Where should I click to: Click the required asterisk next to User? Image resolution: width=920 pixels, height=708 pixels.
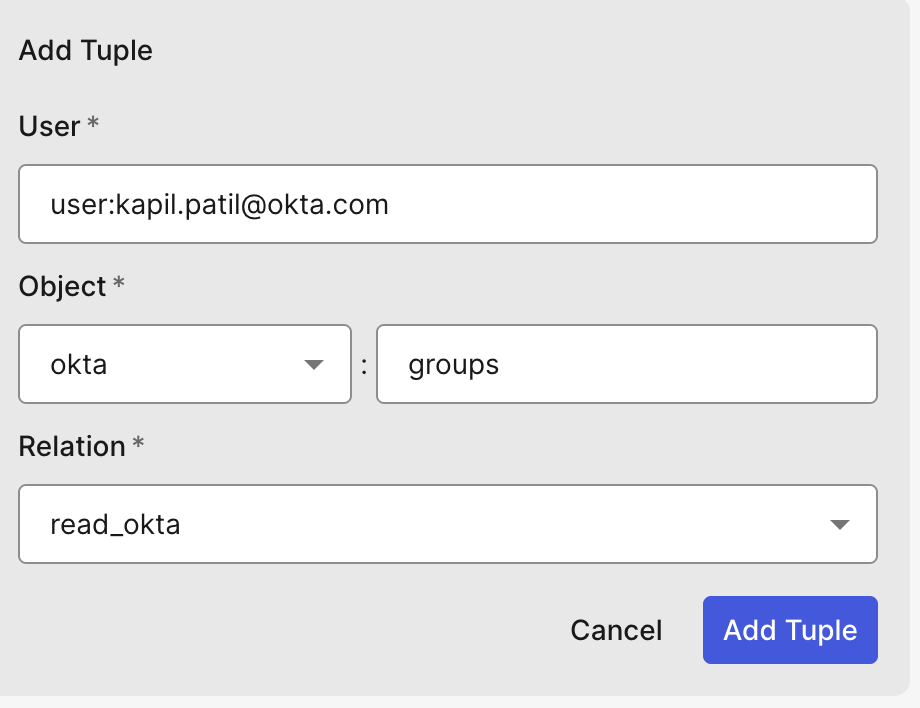[x=93, y=124]
